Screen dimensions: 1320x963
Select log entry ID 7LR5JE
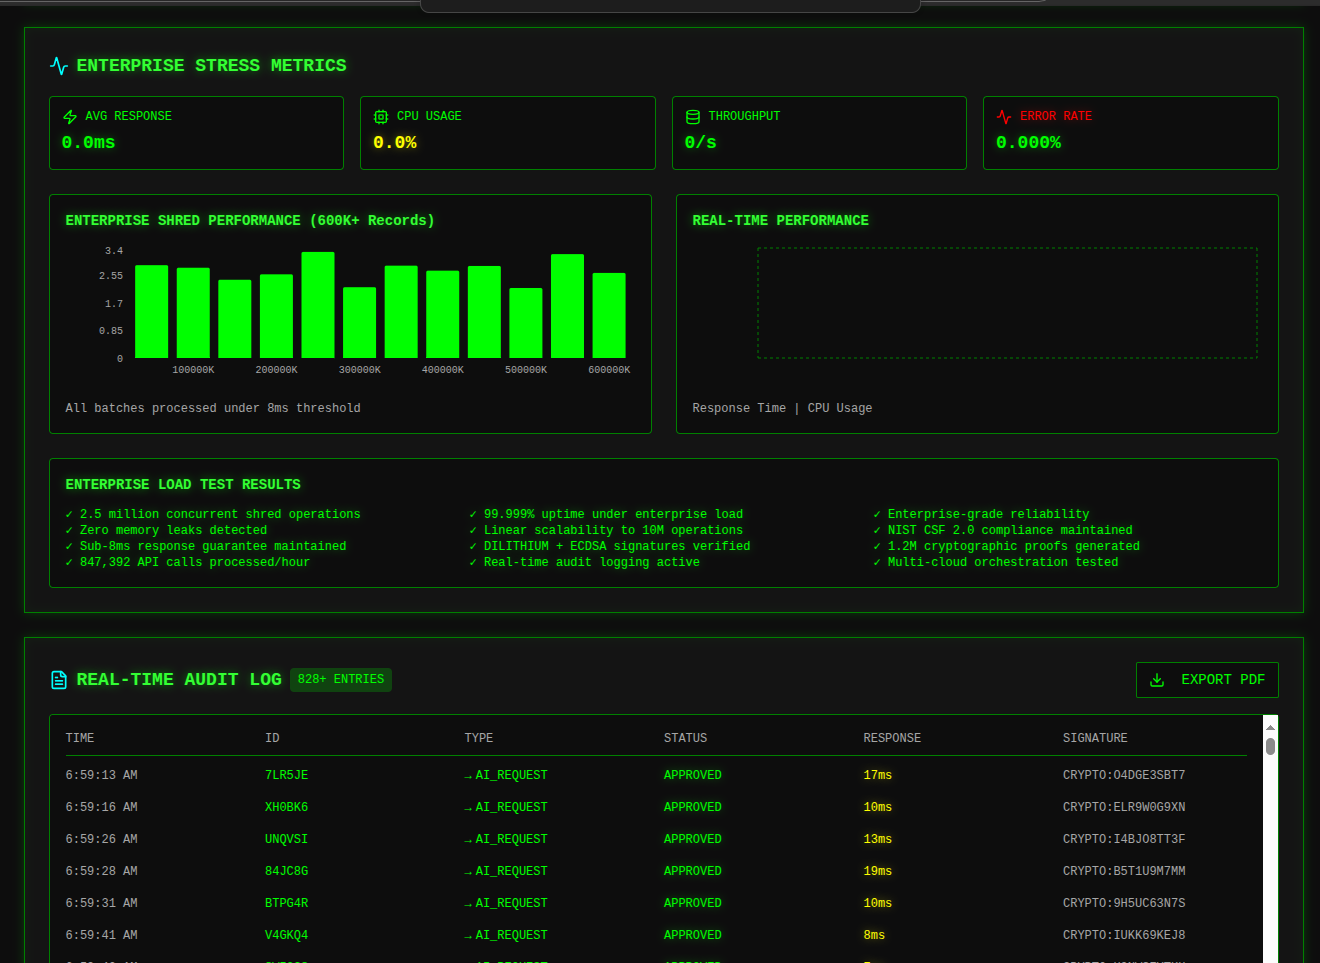point(287,775)
